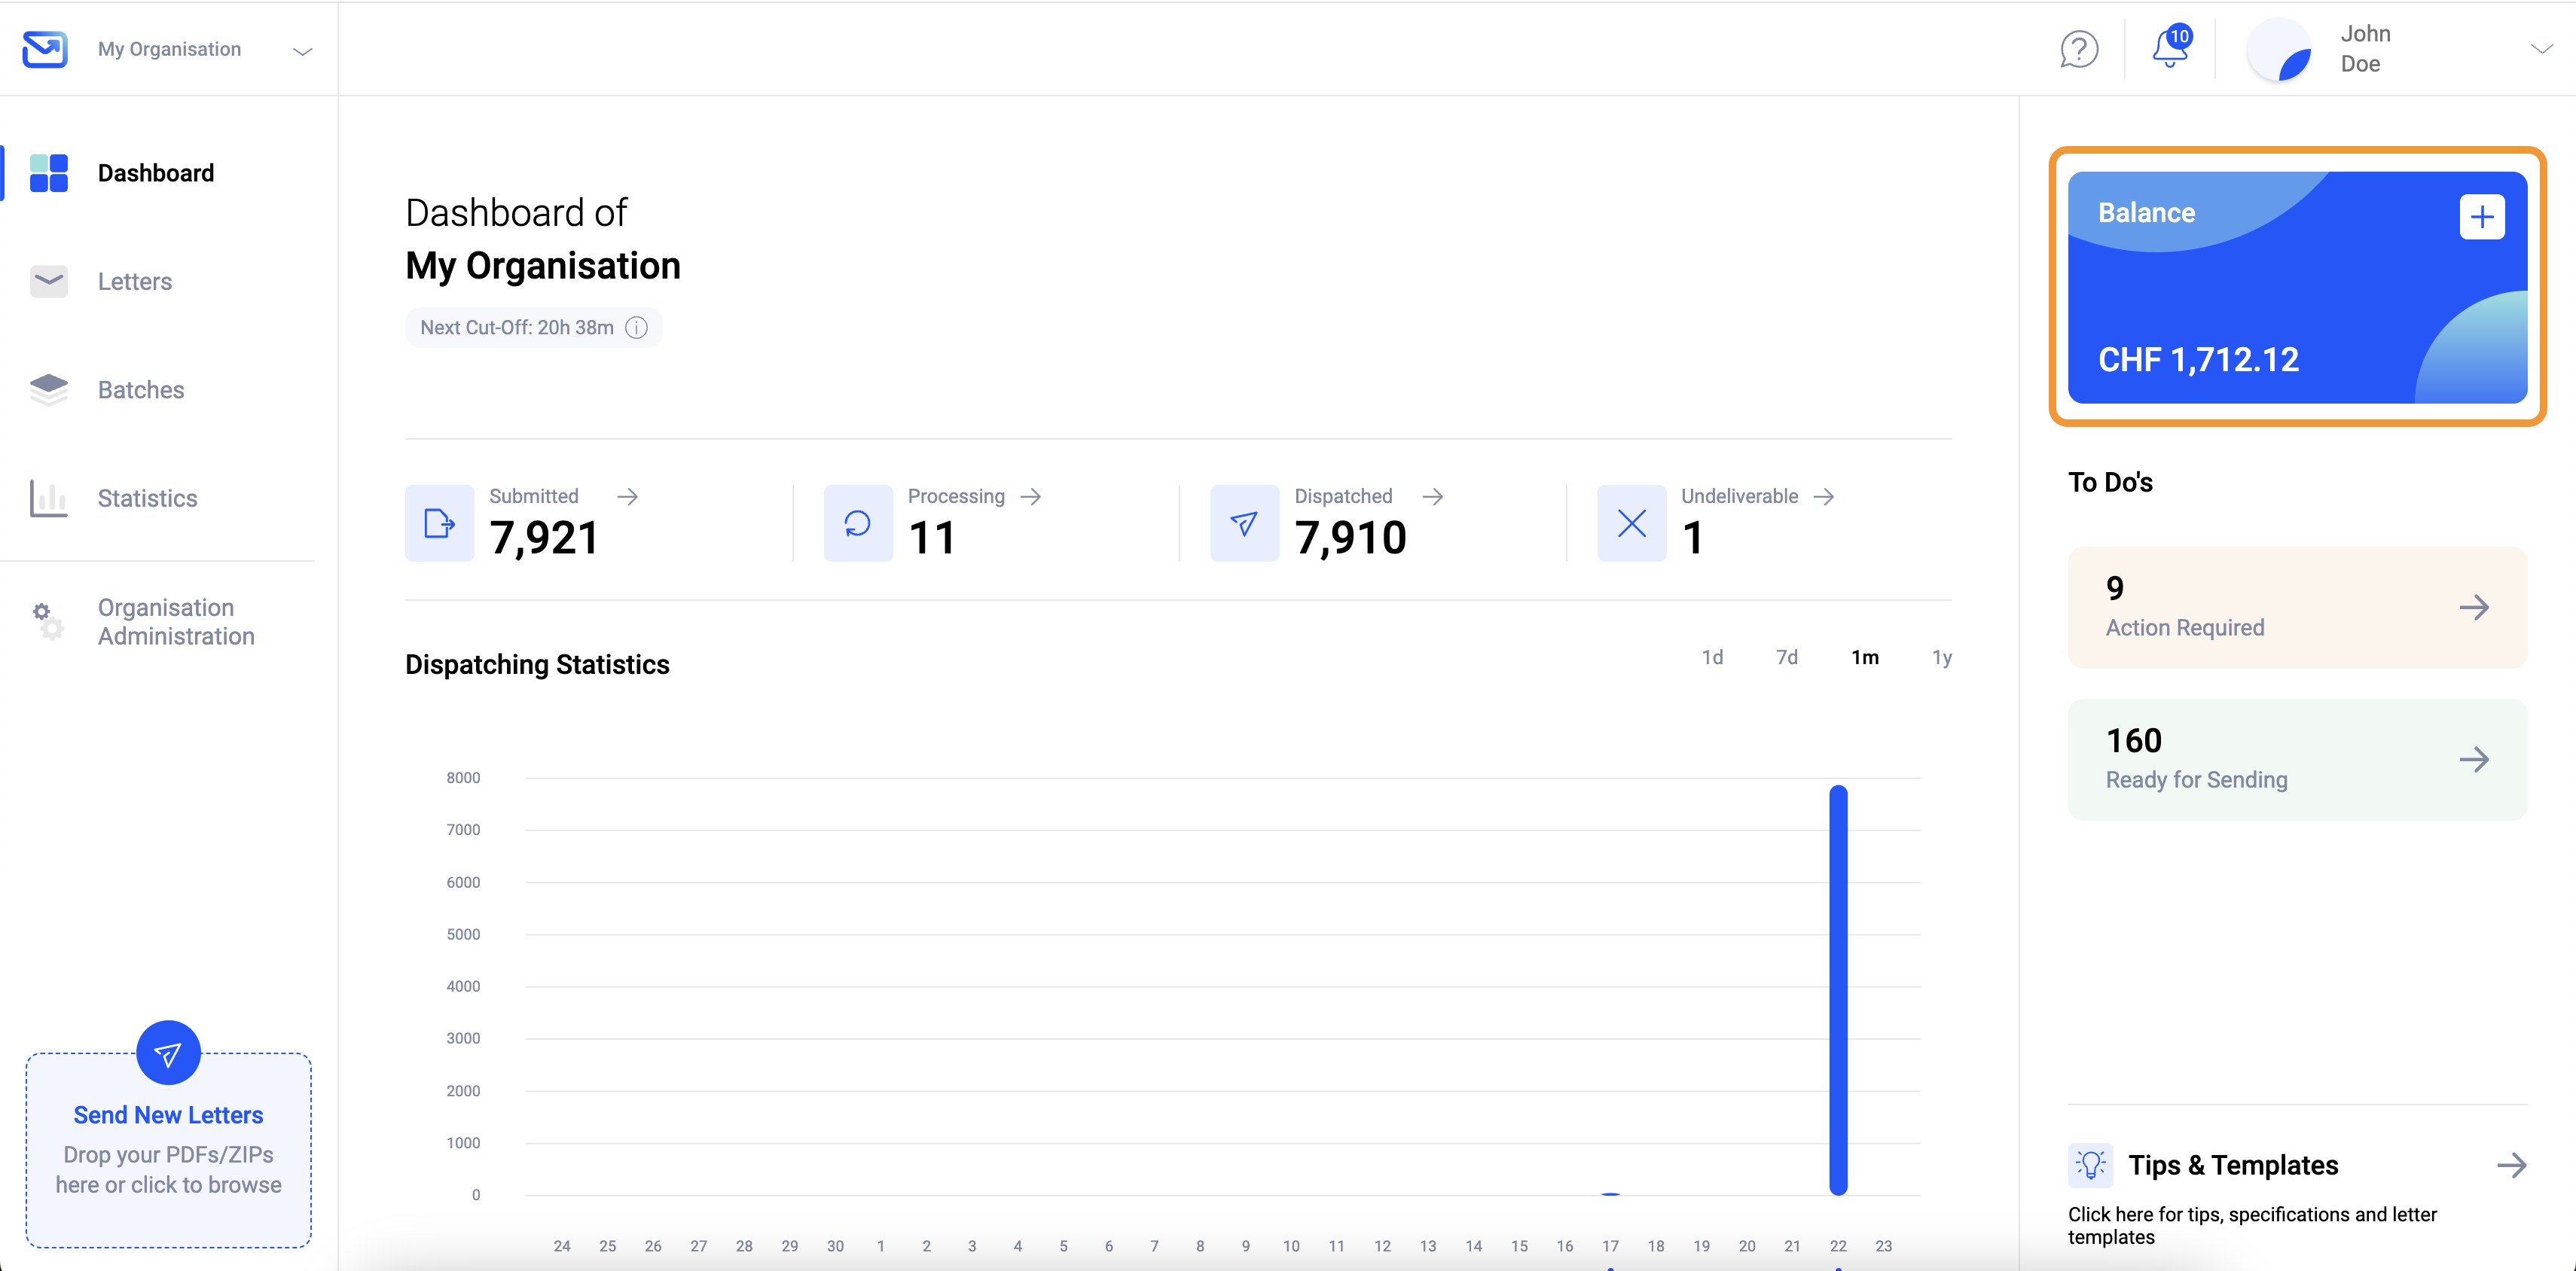Click the Undeliverable X icon

[x=1631, y=523]
